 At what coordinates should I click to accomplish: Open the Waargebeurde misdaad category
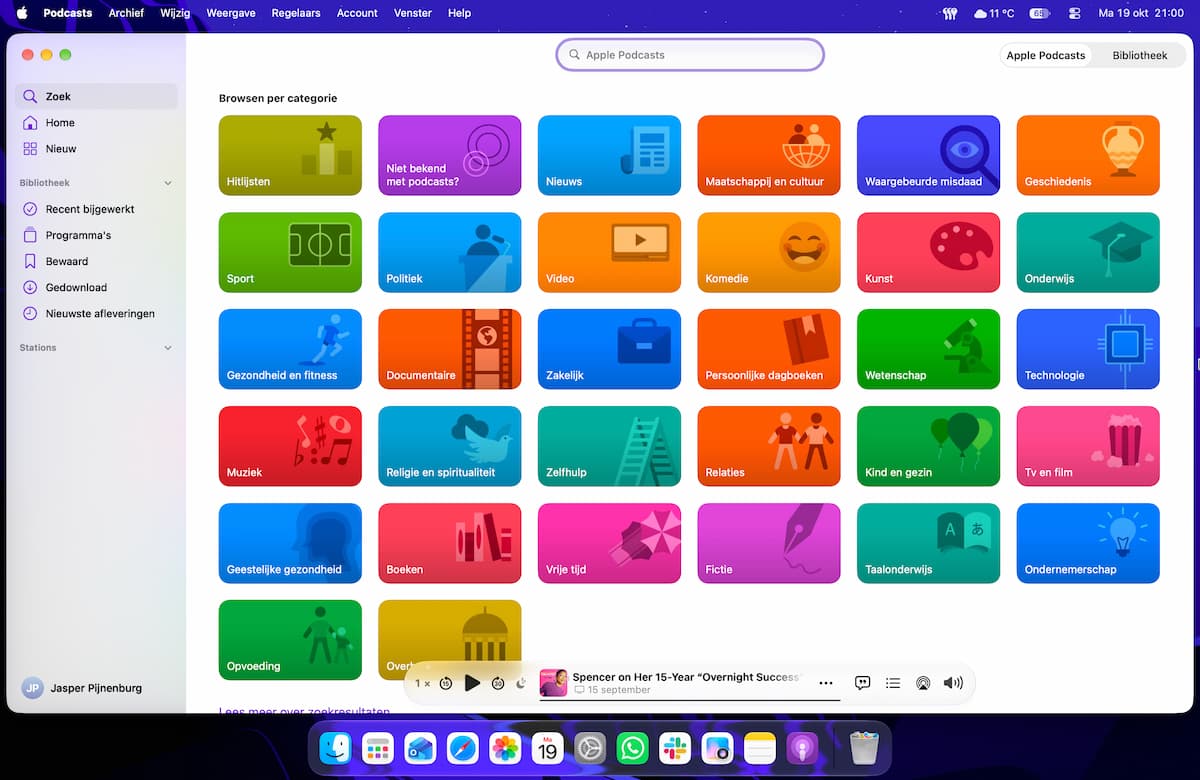coord(928,155)
